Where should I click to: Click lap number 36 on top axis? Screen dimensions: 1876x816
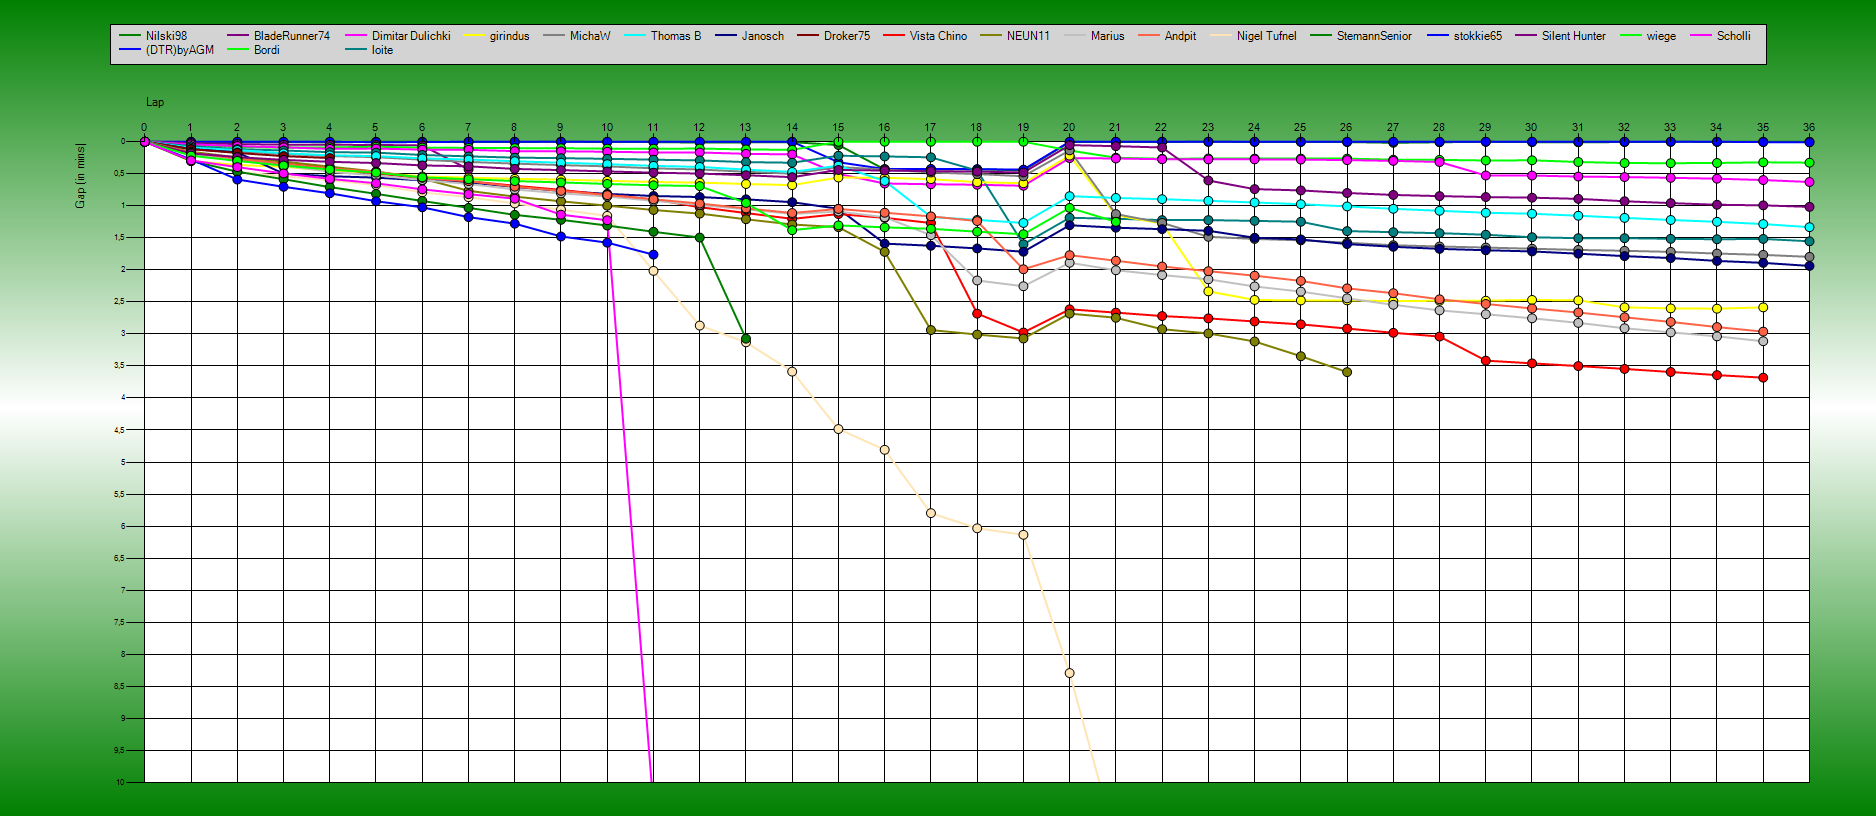[x=1809, y=128]
